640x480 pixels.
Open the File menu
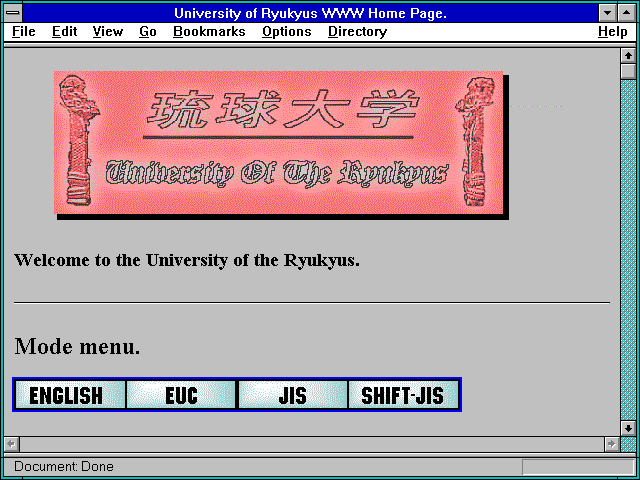pos(23,32)
